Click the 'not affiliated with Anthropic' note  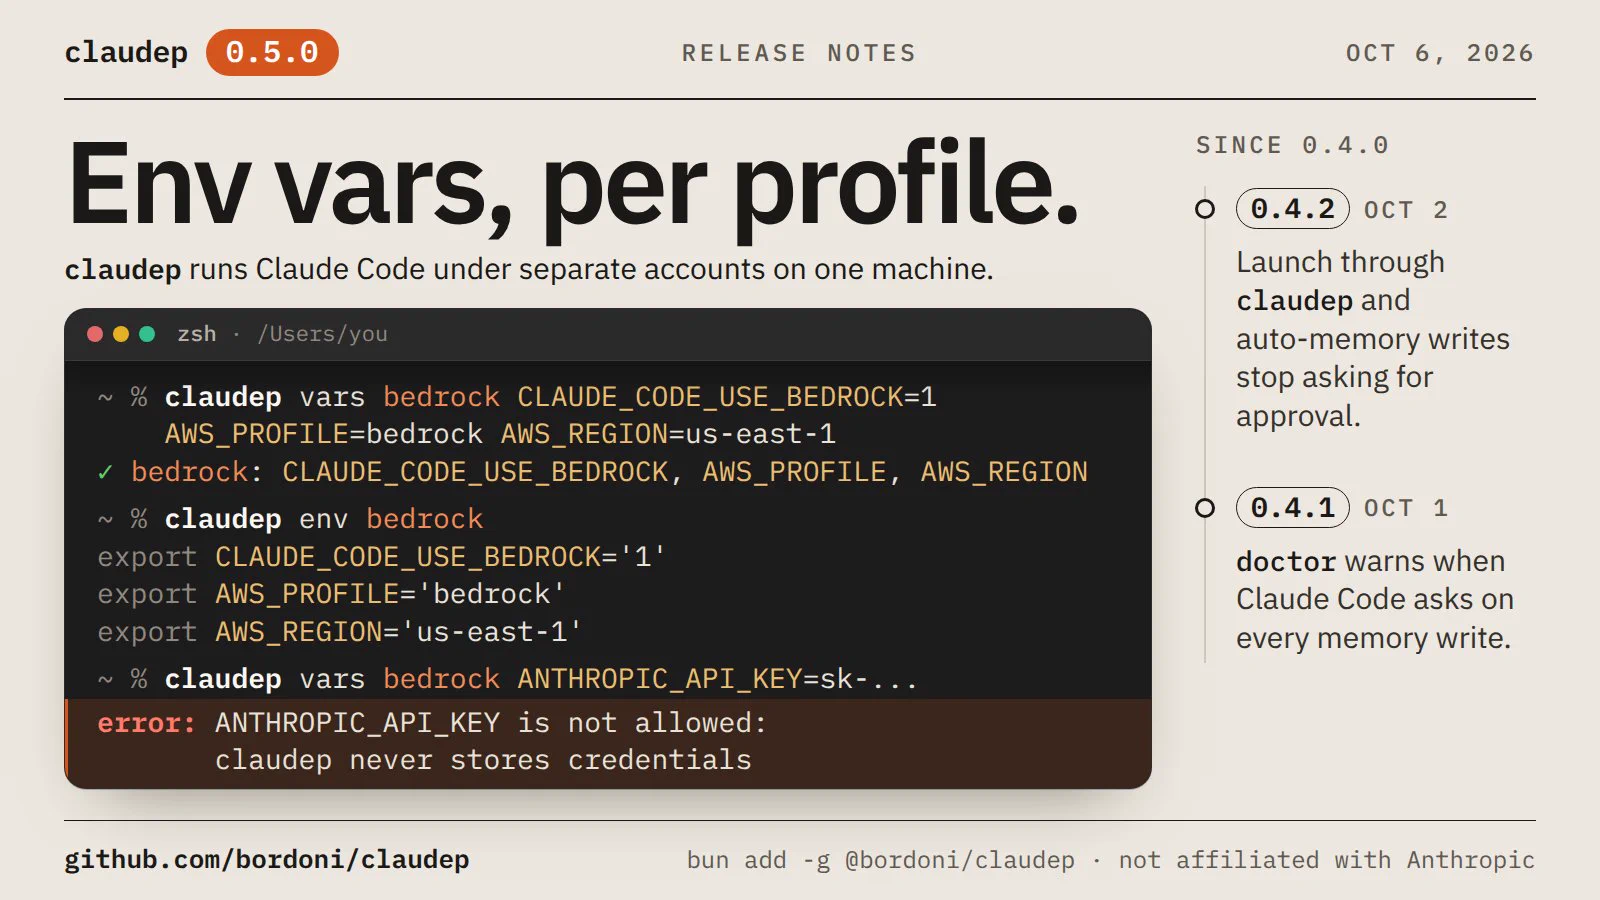[x=1326, y=860]
